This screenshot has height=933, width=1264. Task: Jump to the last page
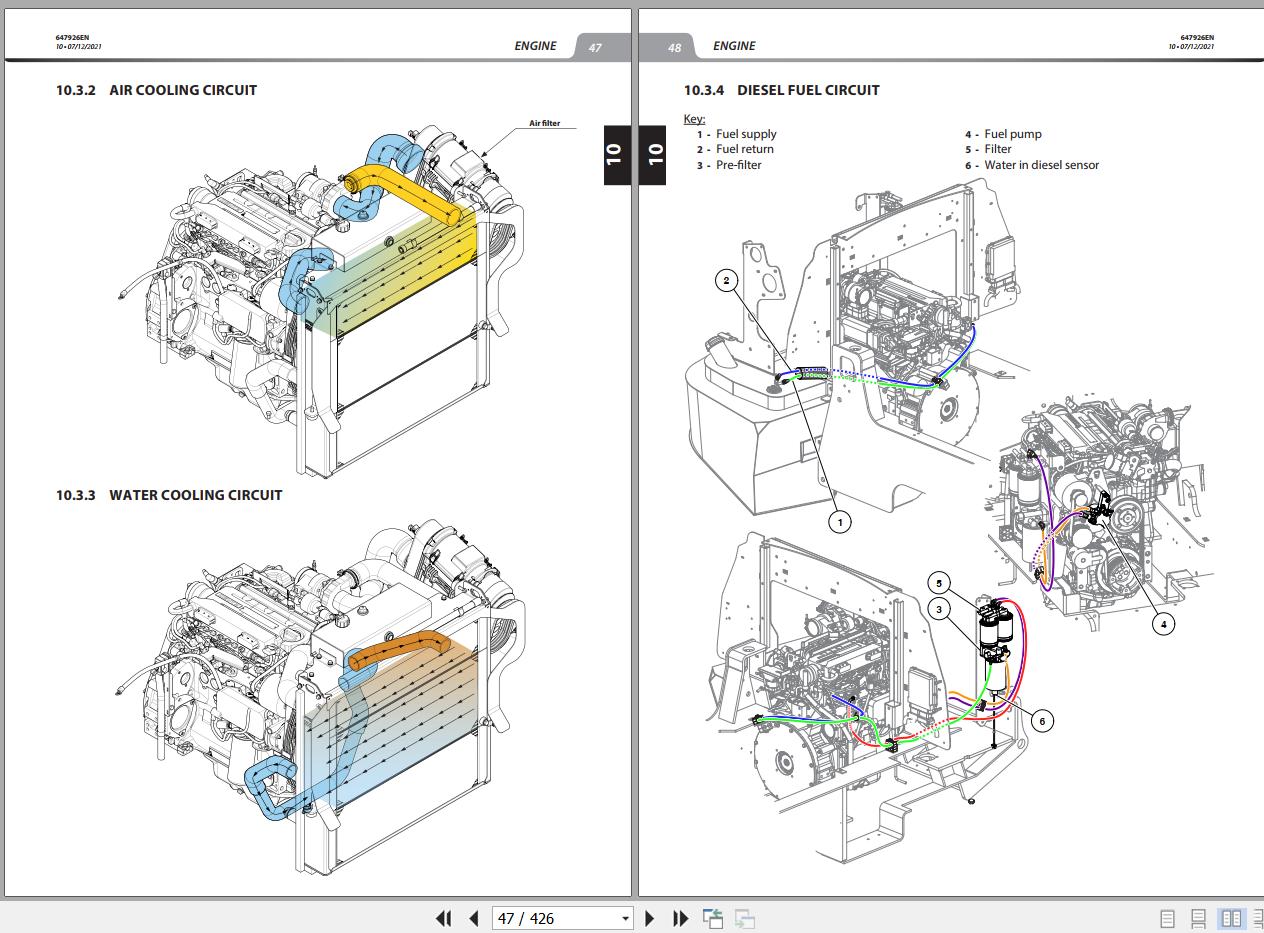click(x=681, y=918)
